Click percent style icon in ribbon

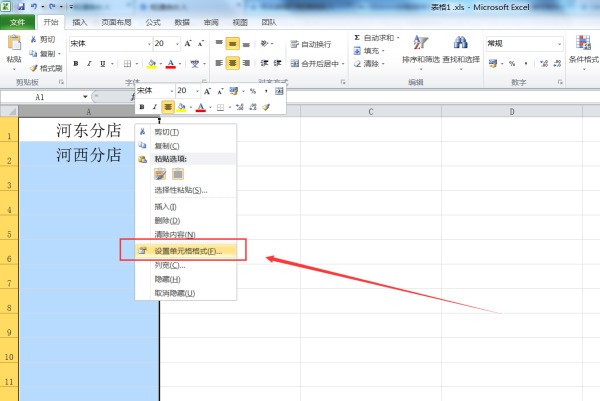pos(512,64)
